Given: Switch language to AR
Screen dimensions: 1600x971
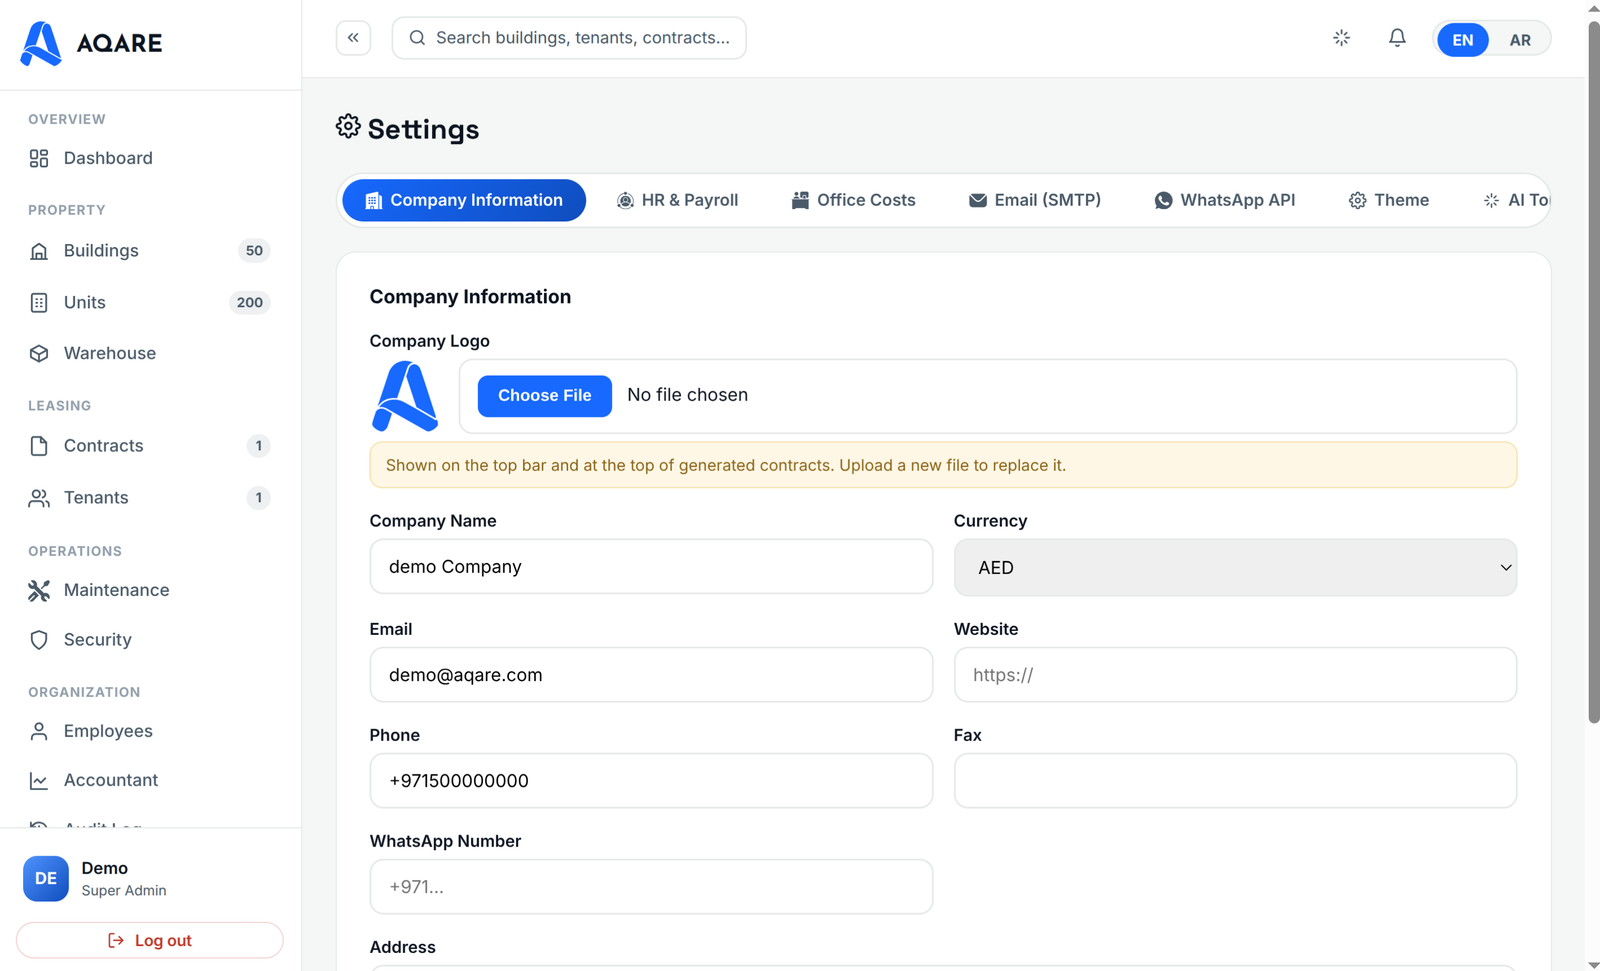Looking at the screenshot, I should [x=1520, y=40].
